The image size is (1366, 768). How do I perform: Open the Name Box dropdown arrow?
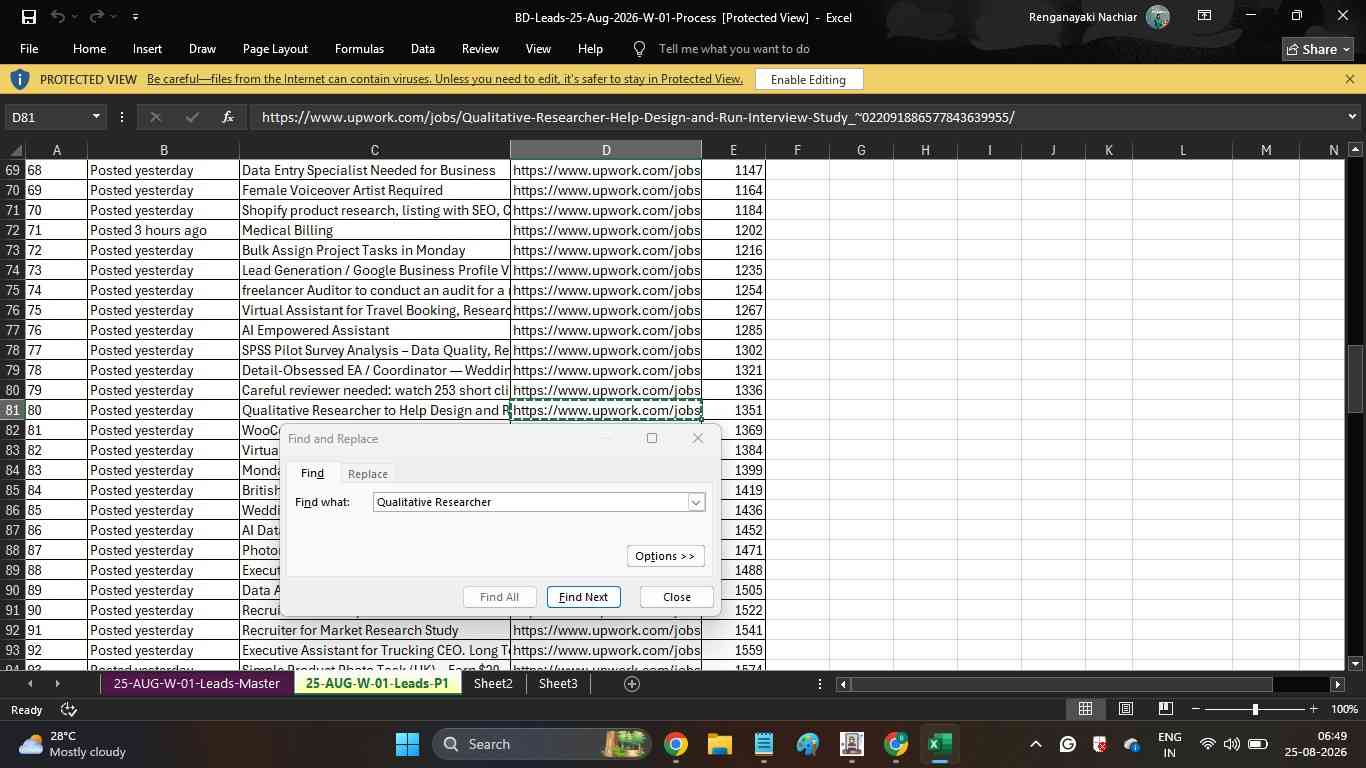(96, 117)
